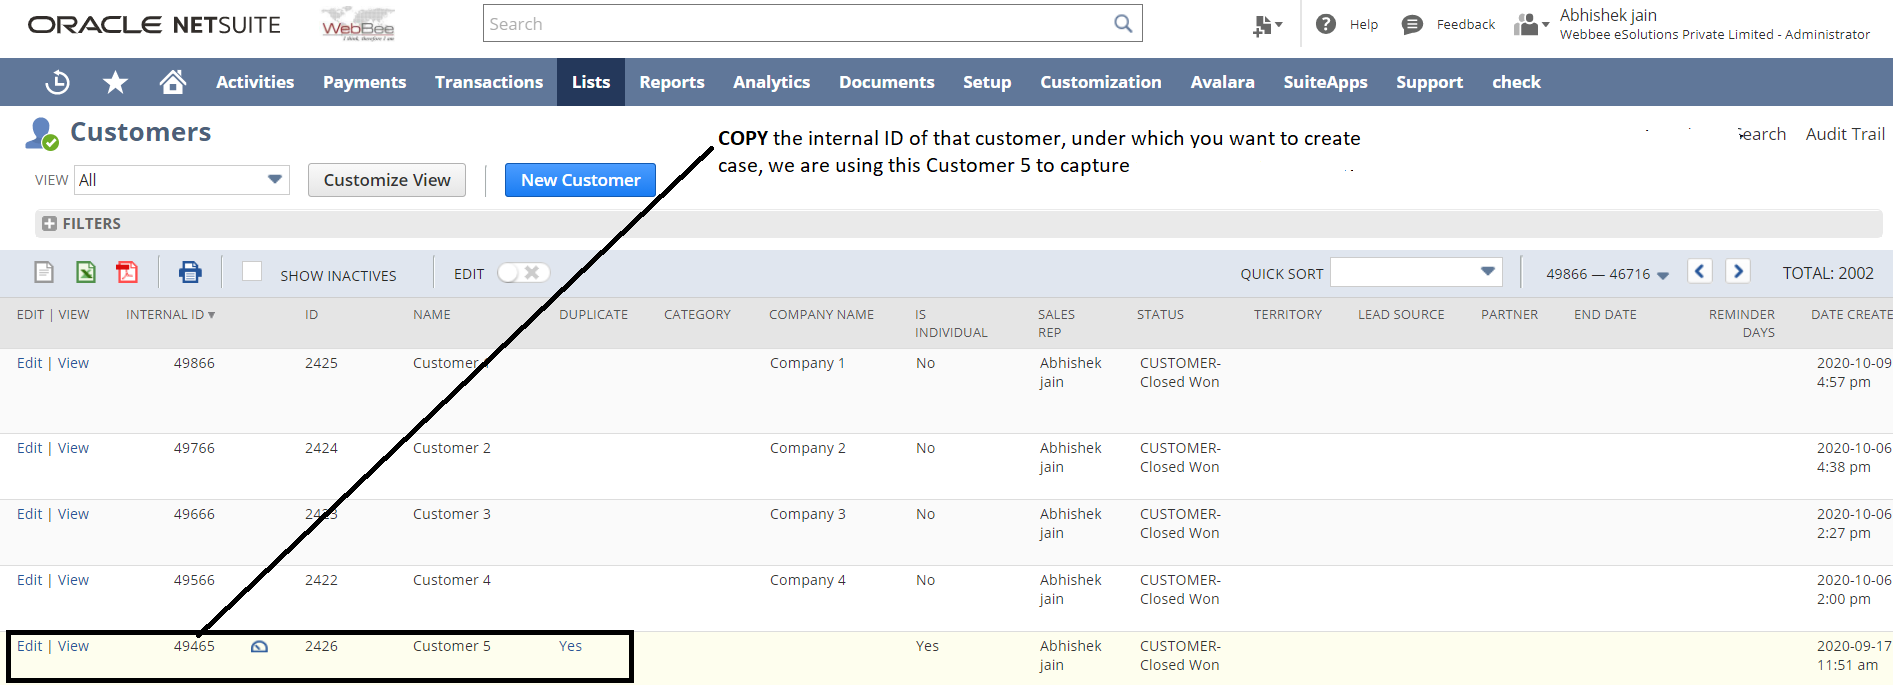Enable the Show Inactives checkbox

252,272
